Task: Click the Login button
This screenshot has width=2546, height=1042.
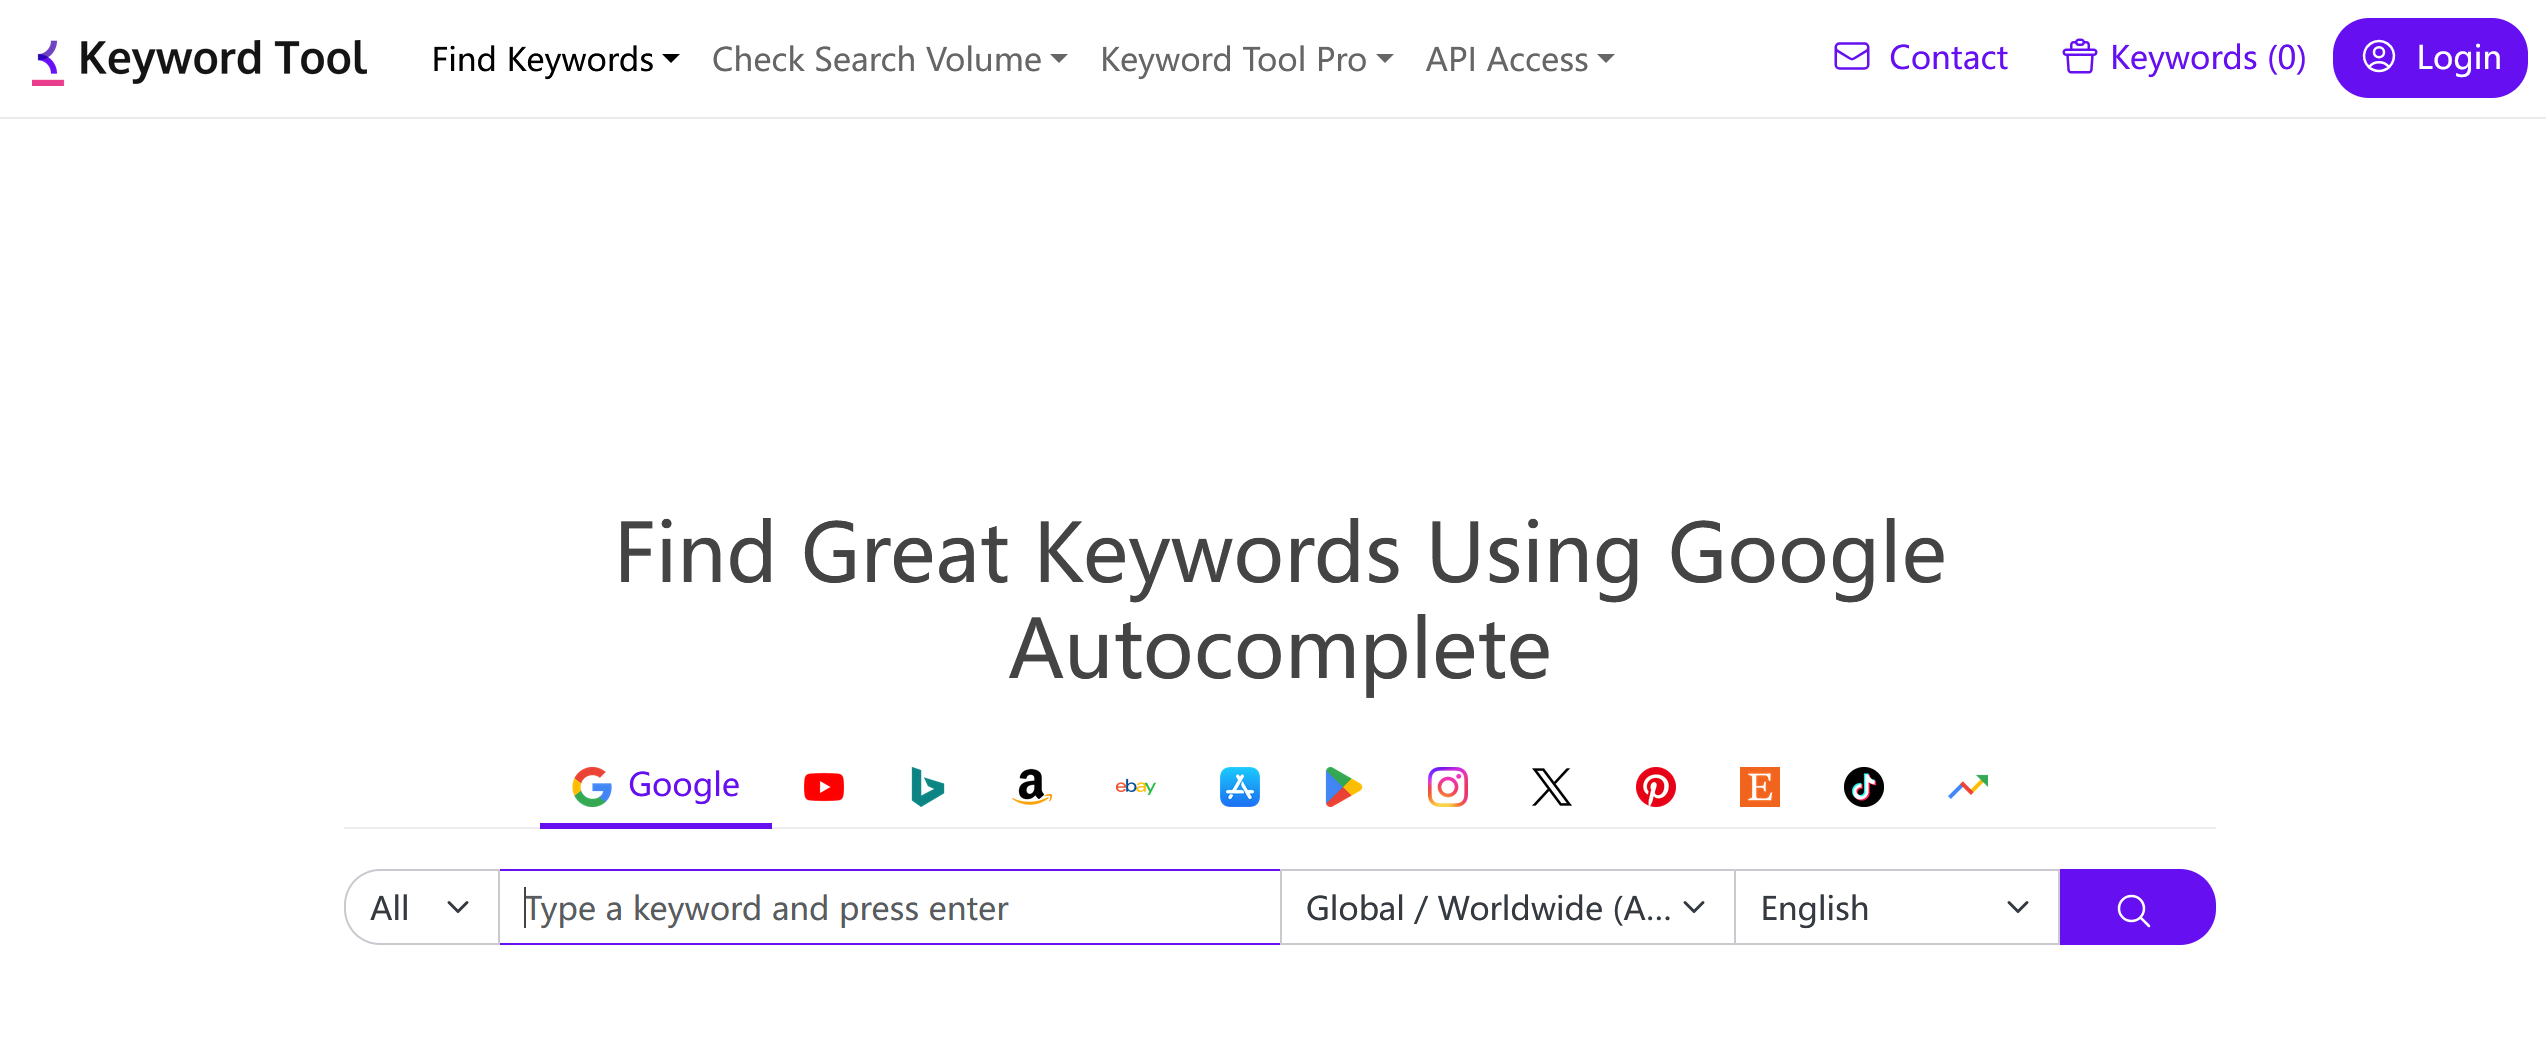Action: [x=2430, y=58]
